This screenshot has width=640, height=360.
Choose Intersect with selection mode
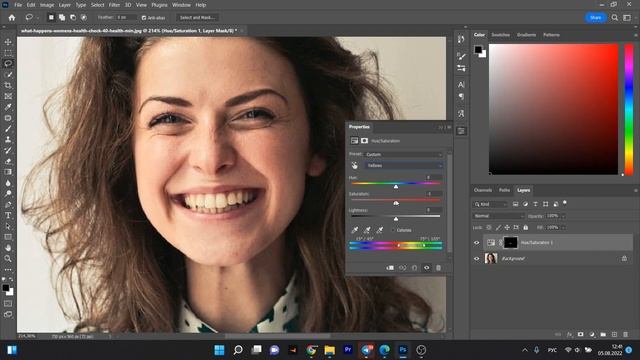(x=84, y=18)
